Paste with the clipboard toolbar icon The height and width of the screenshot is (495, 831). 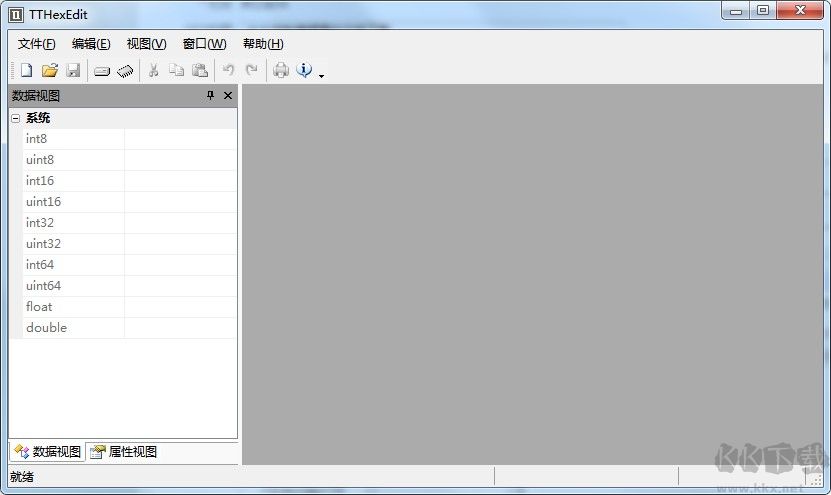200,70
